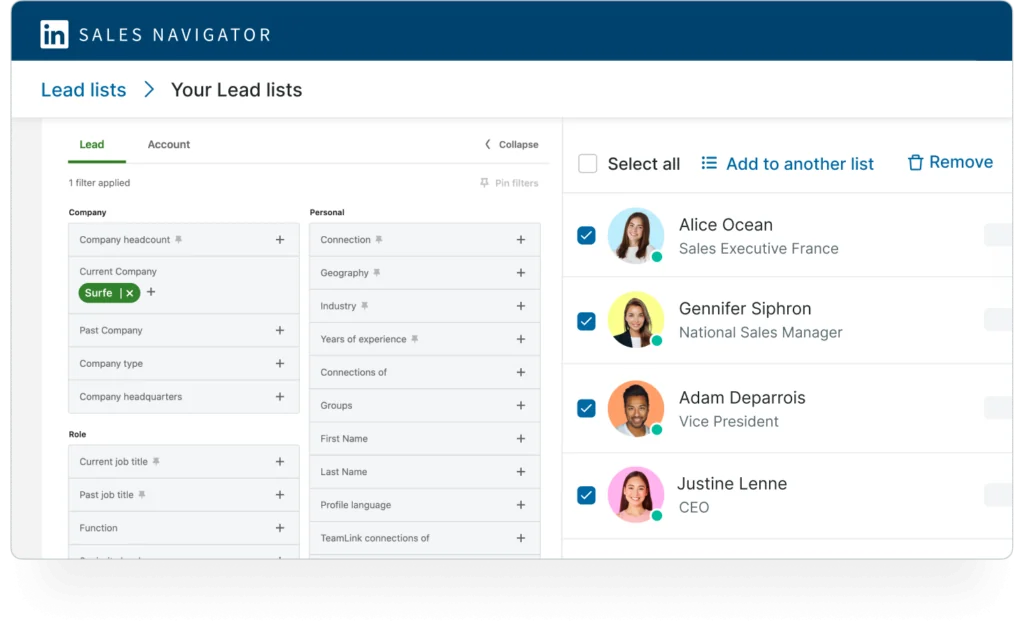The image size is (1024, 633).
Task: Remove the Surfe company filter chip
Action: point(130,293)
